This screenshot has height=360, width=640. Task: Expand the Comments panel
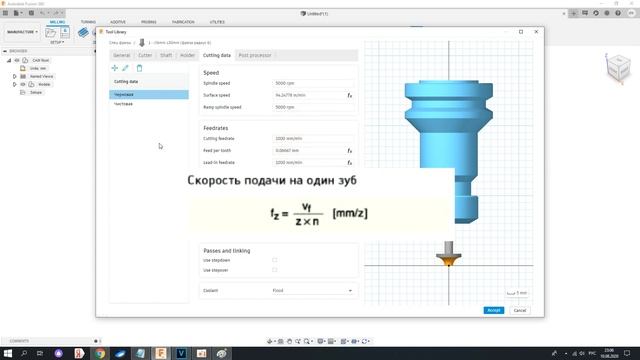(96, 341)
